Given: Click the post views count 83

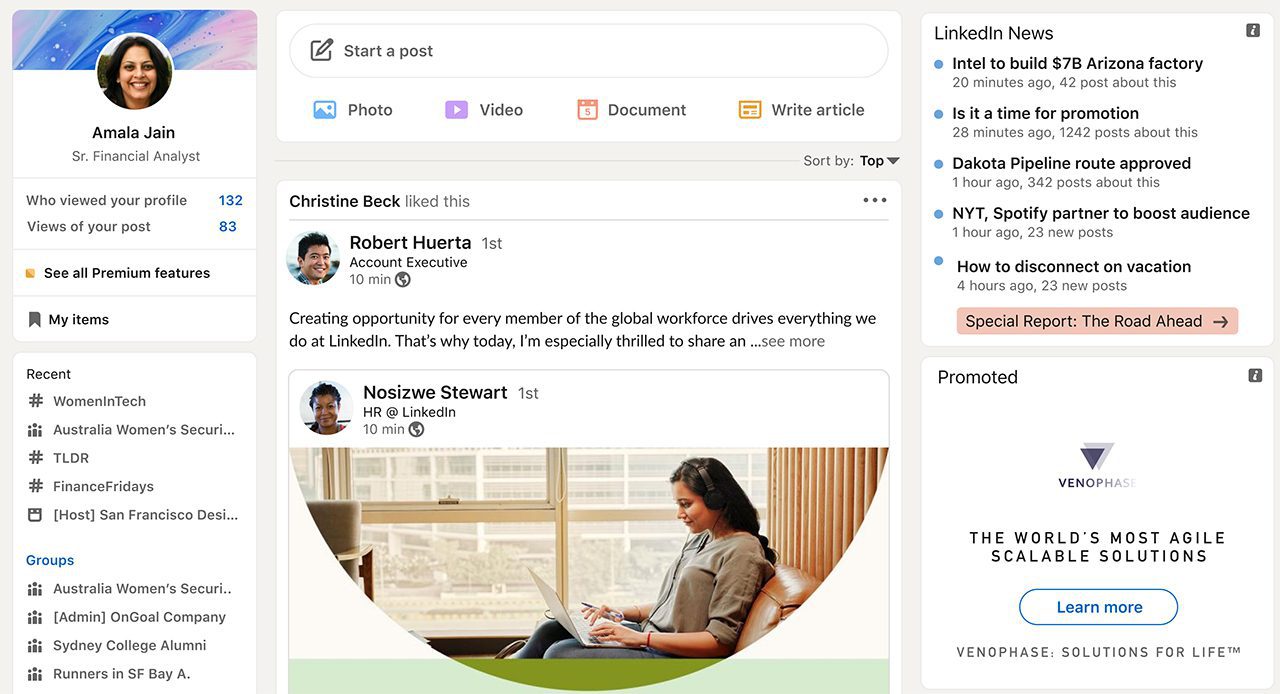Looking at the screenshot, I should point(228,226).
